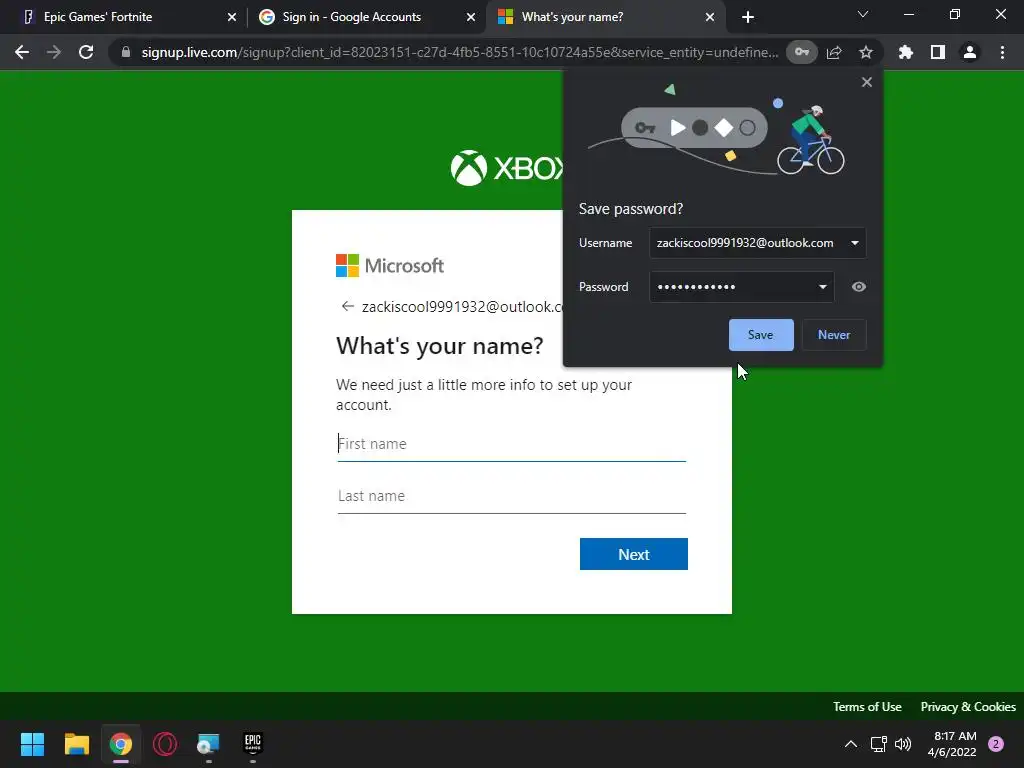Click the address bar URL
Viewport: 1024px width, 768px height.
pyautogui.click(x=459, y=52)
